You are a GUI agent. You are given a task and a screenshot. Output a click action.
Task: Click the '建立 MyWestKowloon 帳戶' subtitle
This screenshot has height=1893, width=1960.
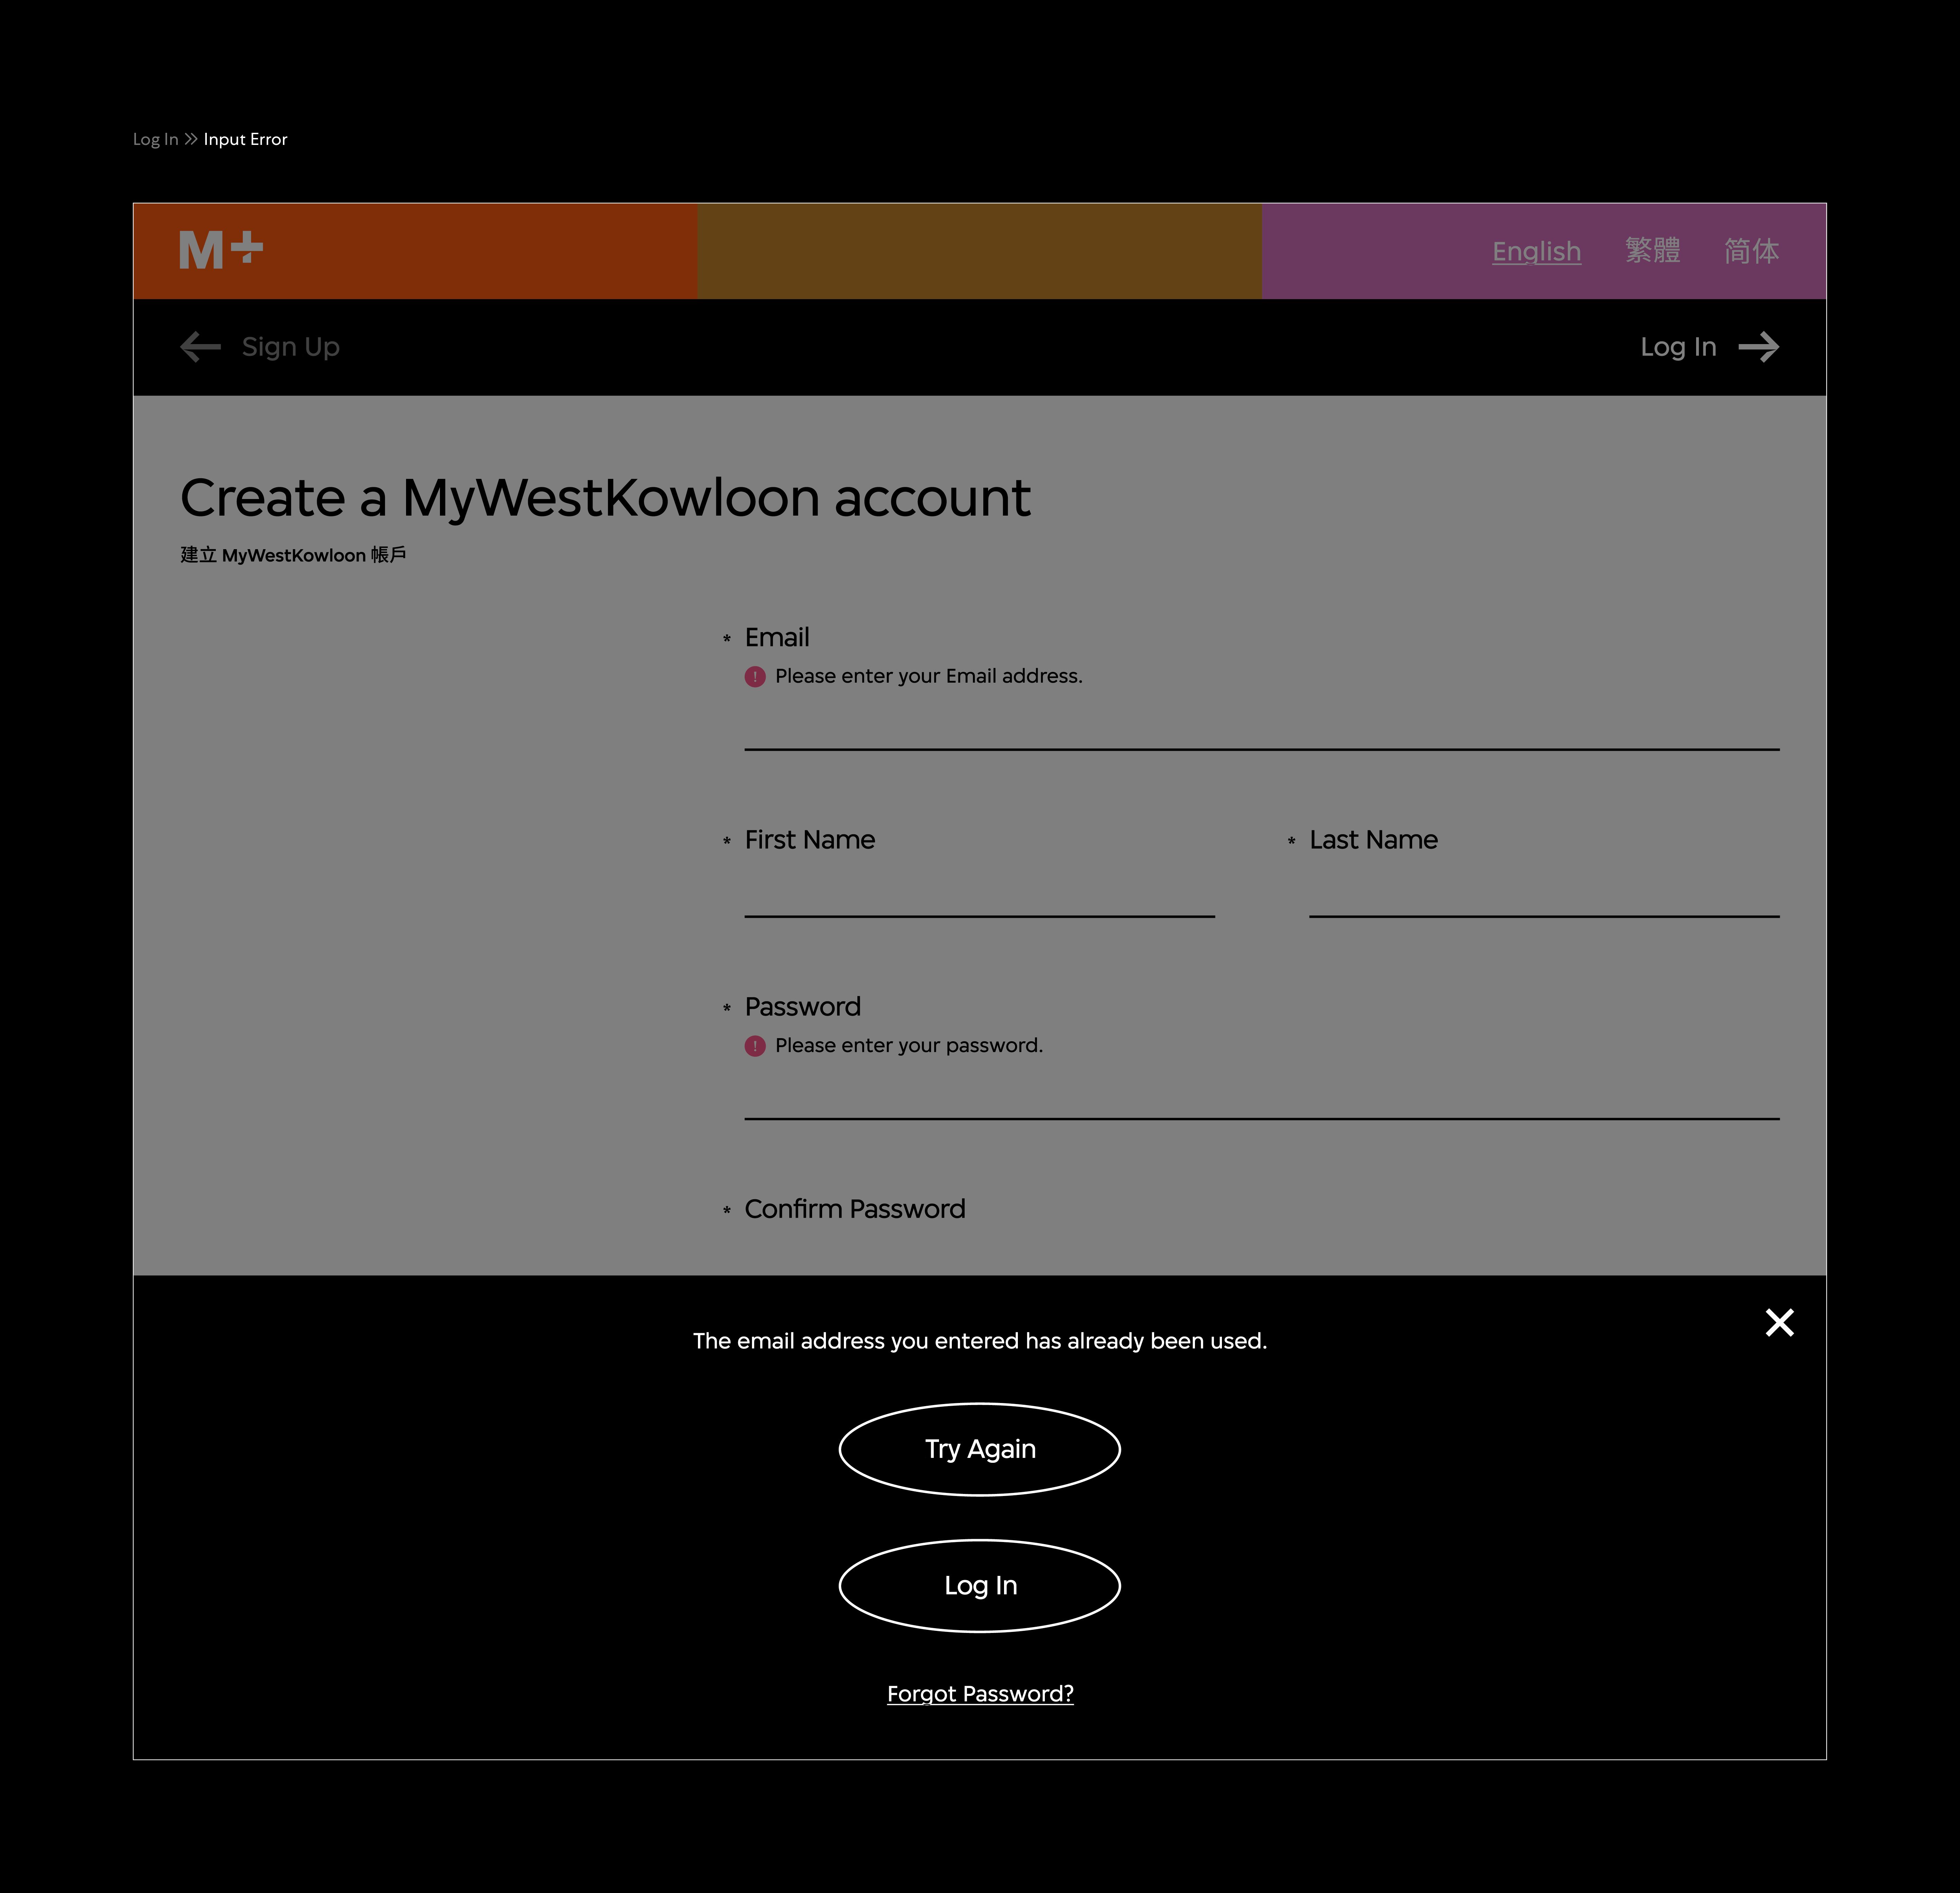click(x=293, y=555)
